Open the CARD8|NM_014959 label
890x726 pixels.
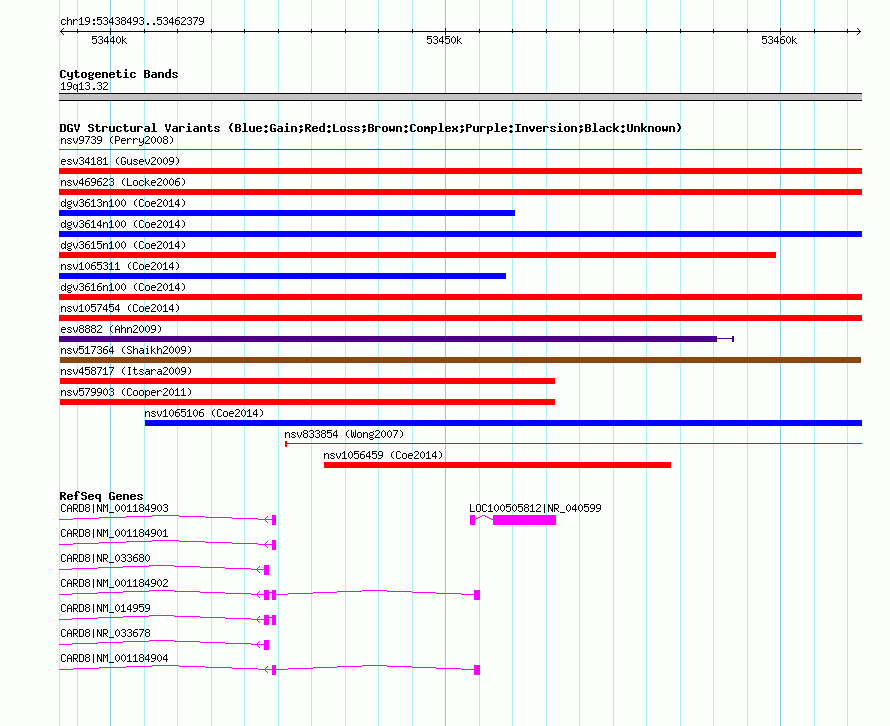pos(105,608)
